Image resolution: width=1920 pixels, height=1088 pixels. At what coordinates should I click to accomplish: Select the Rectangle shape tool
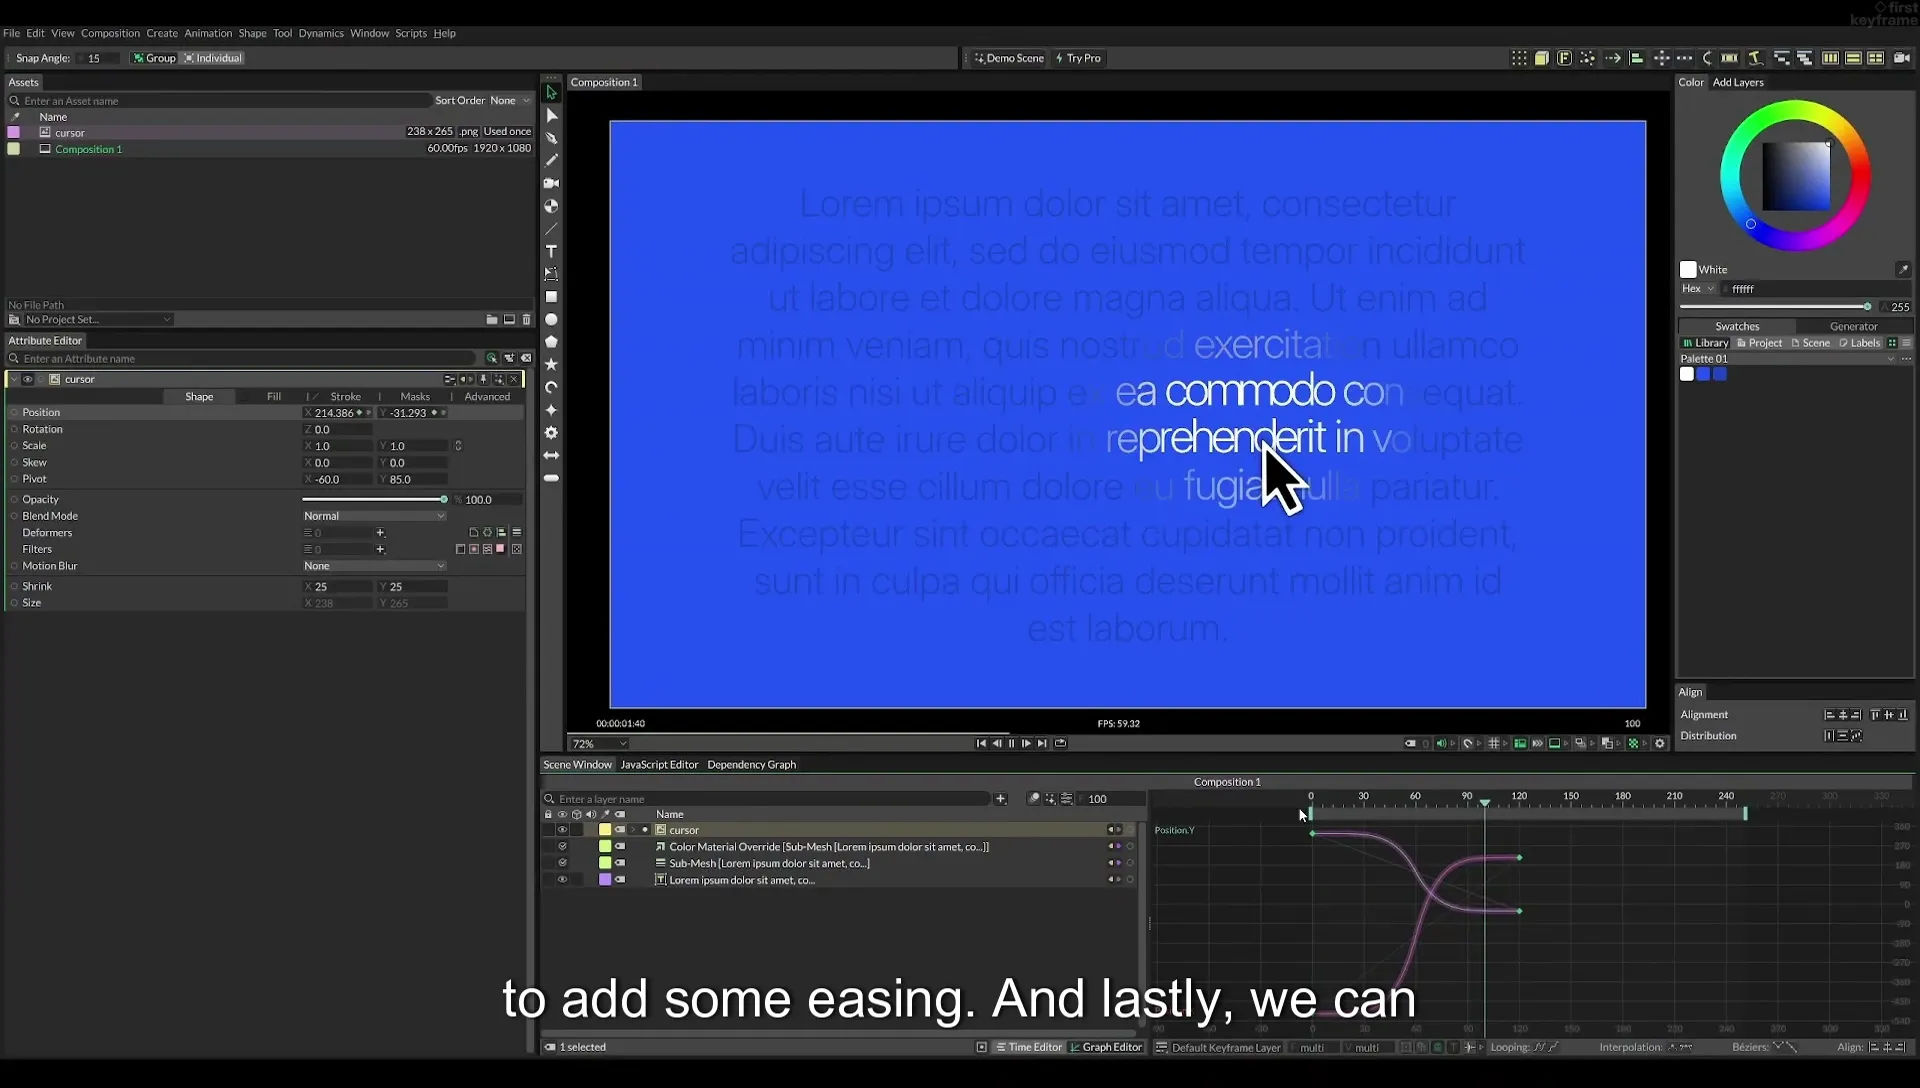tap(551, 297)
